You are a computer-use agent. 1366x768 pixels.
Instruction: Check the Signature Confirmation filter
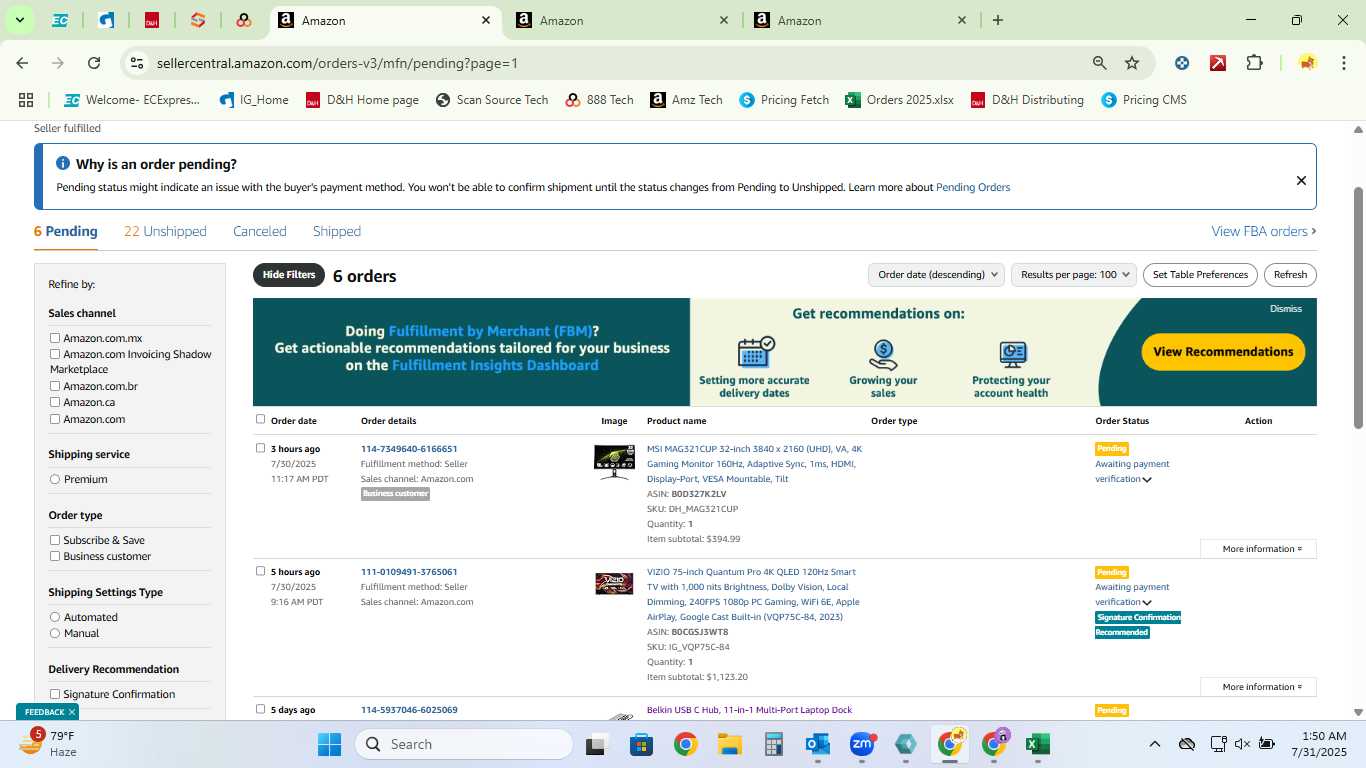(55, 694)
